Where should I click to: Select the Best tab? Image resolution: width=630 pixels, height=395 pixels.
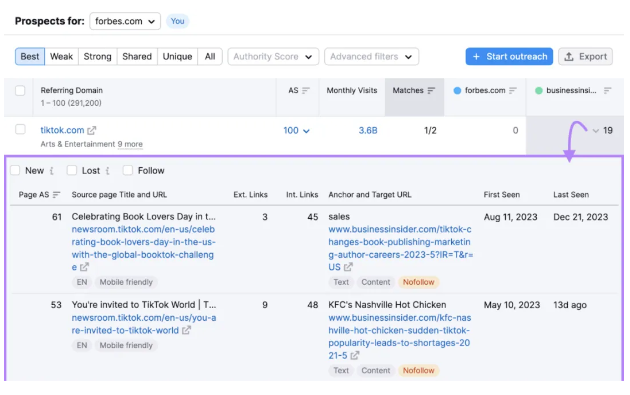point(30,57)
